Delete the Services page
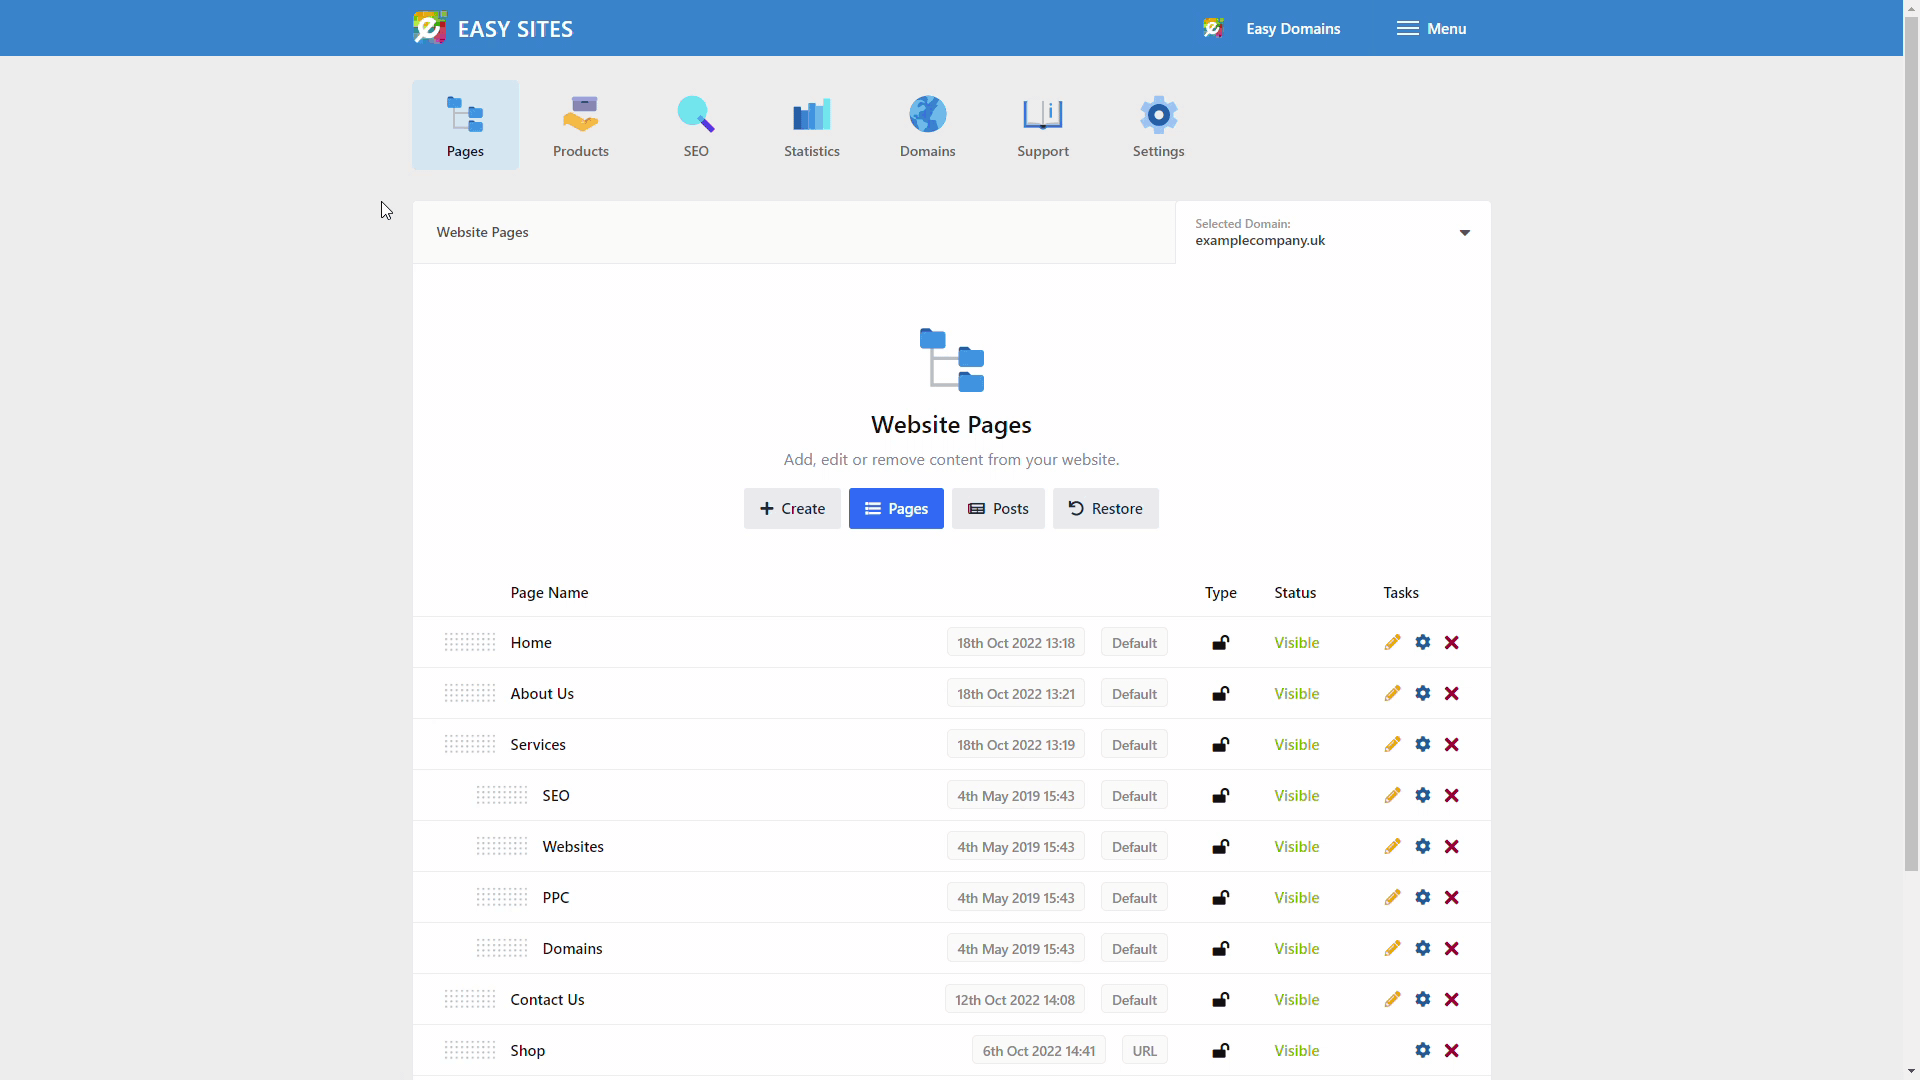Image resolution: width=1920 pixels, height=1080 pixels. tap(1452, 744)
